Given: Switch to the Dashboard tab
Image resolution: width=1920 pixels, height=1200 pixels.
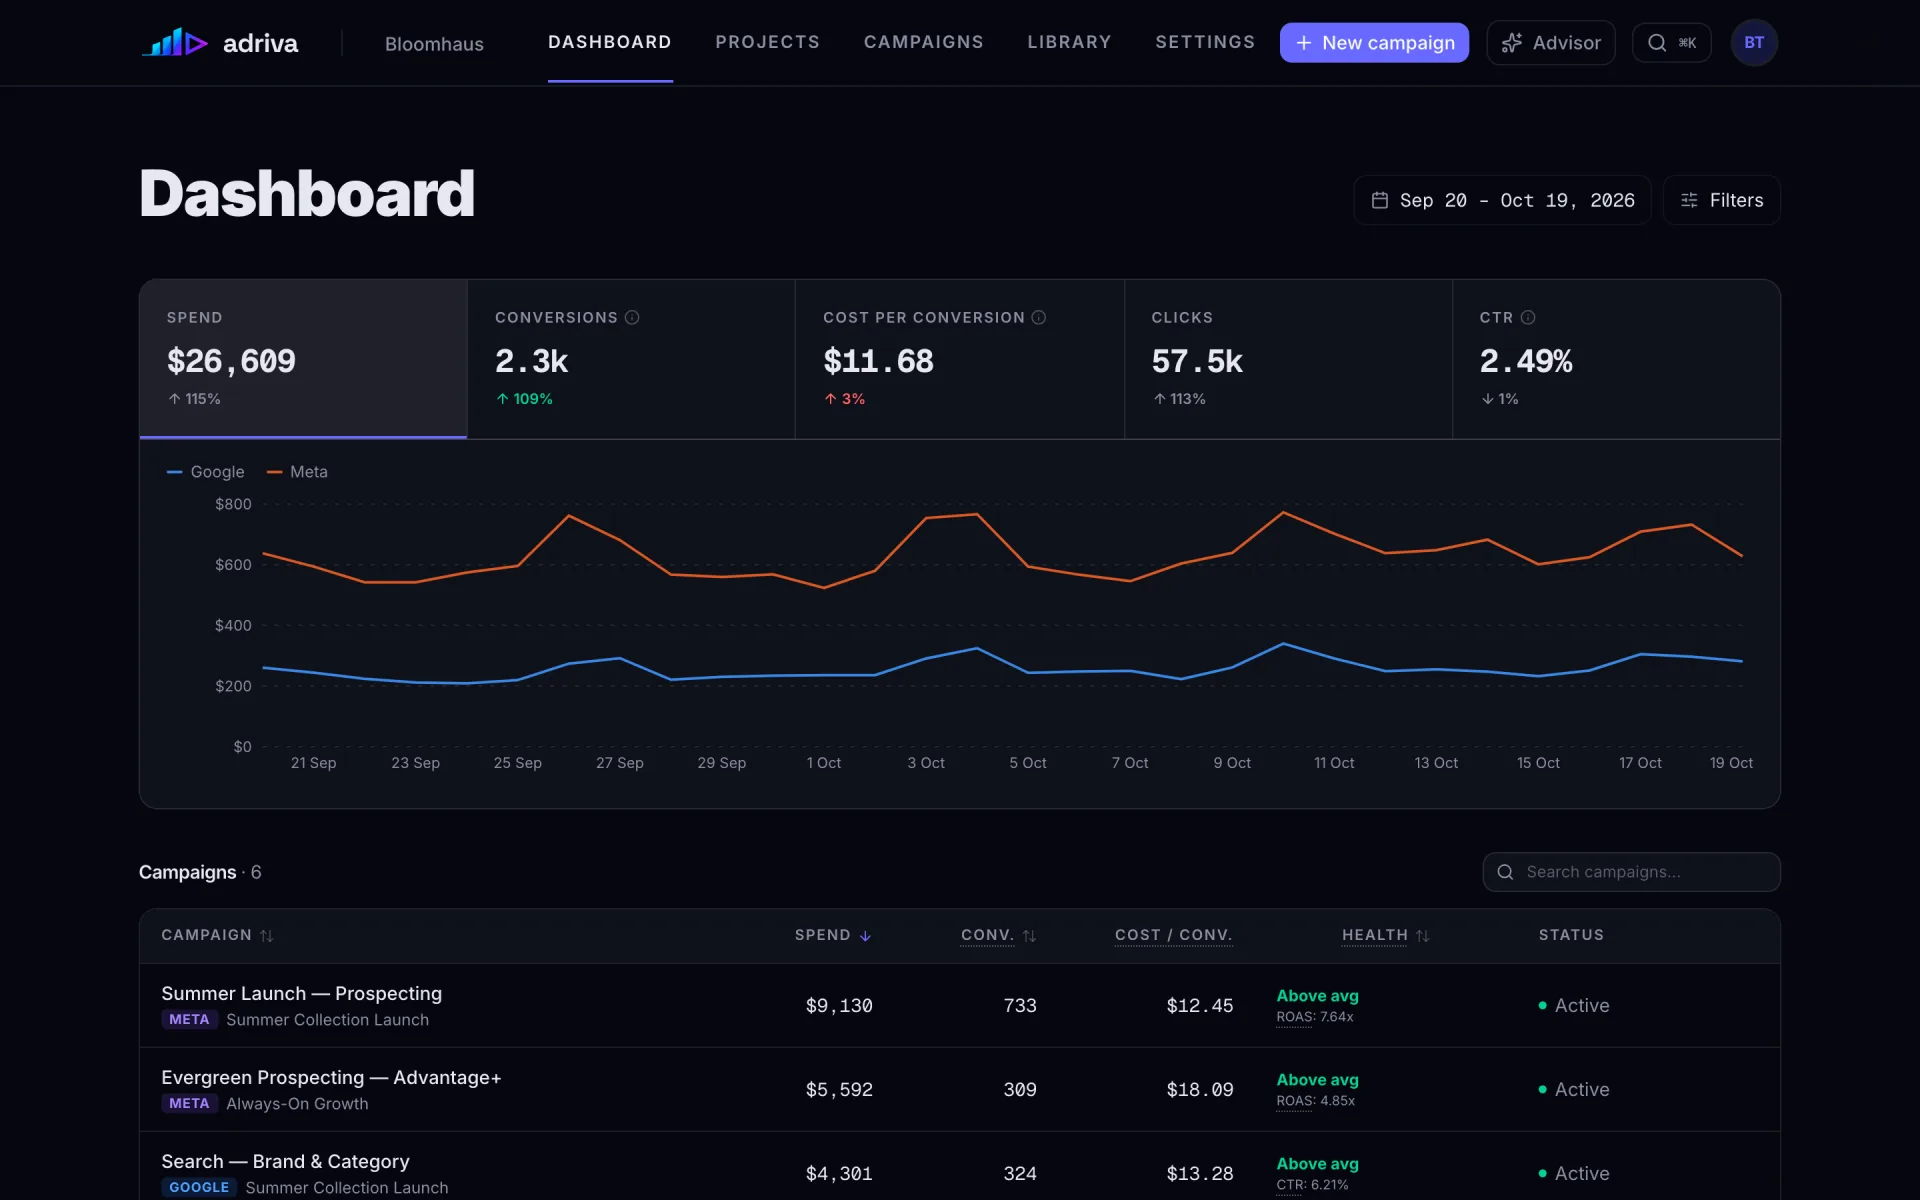Looking at the screenshot, I should 610,42.
